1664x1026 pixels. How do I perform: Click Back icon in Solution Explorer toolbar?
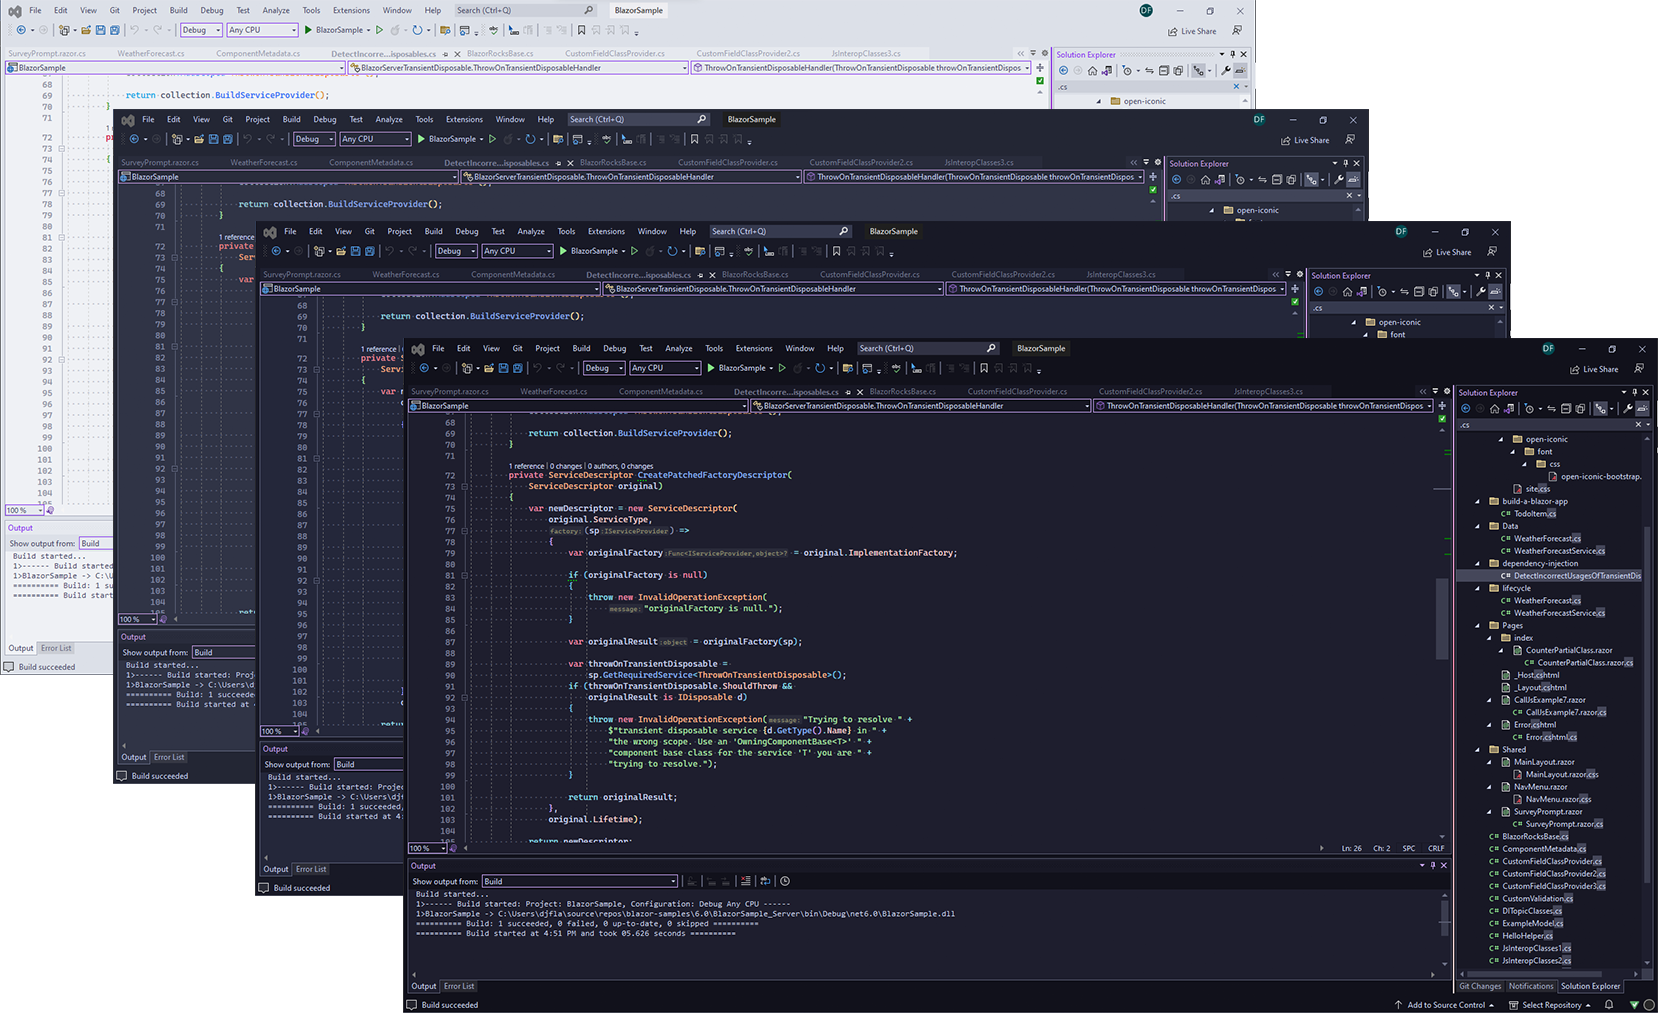1465,408
